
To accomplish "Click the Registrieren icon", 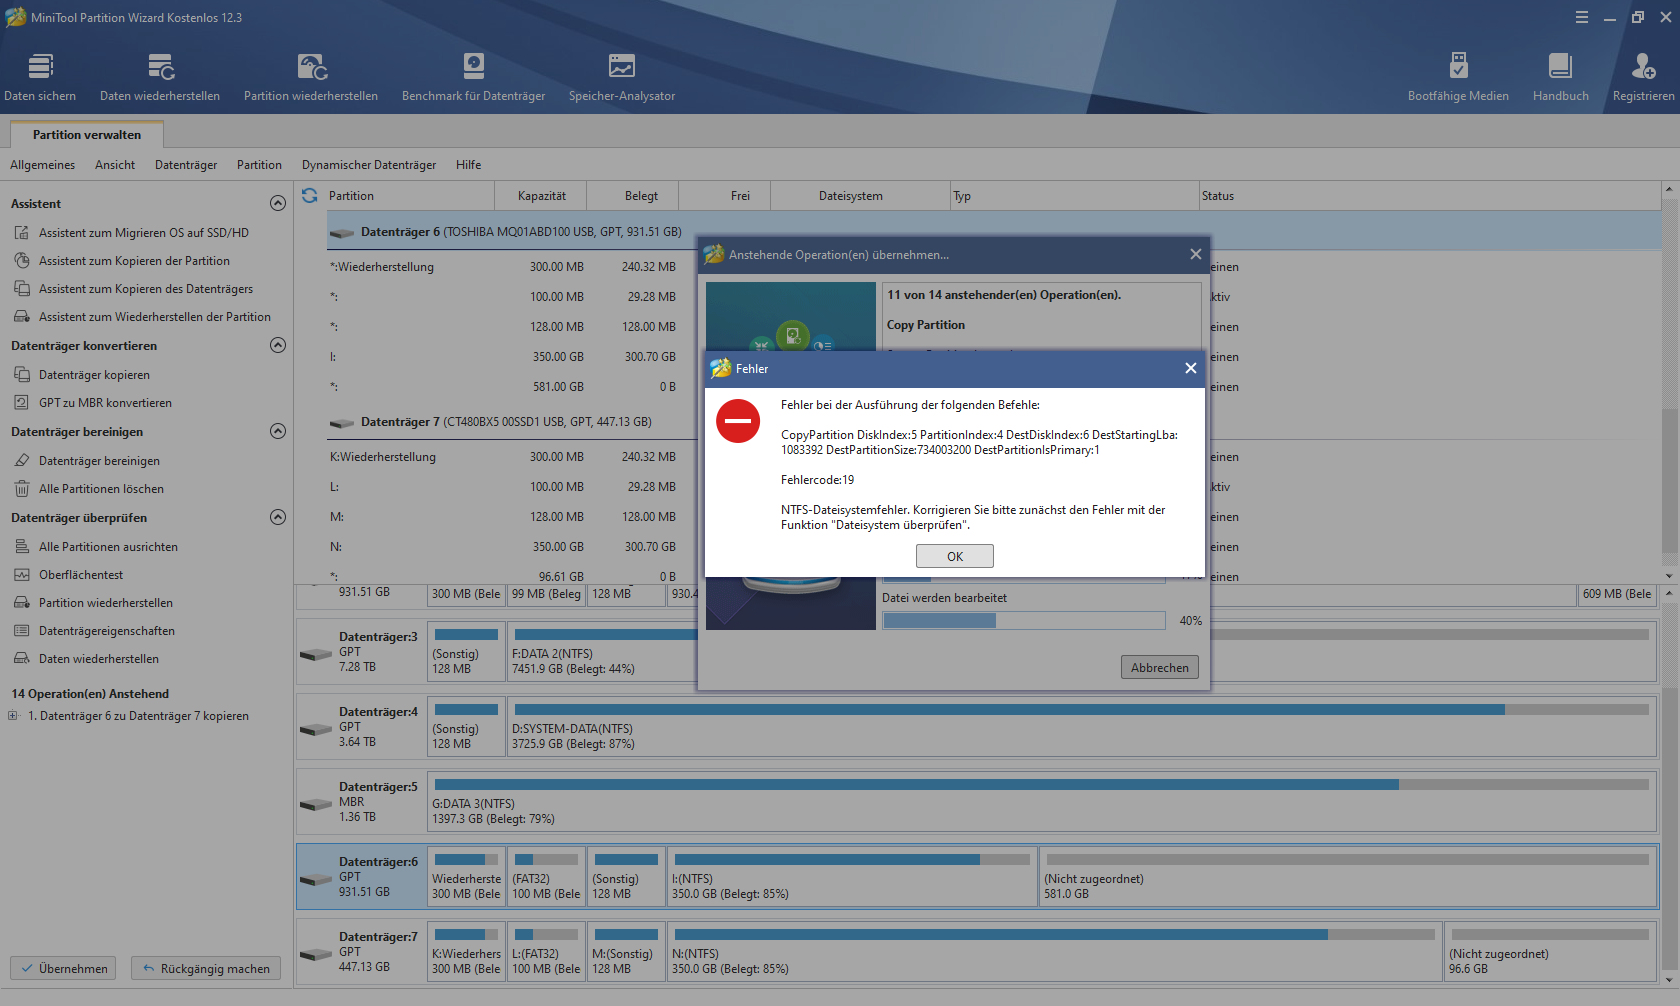I will 1643,66.
